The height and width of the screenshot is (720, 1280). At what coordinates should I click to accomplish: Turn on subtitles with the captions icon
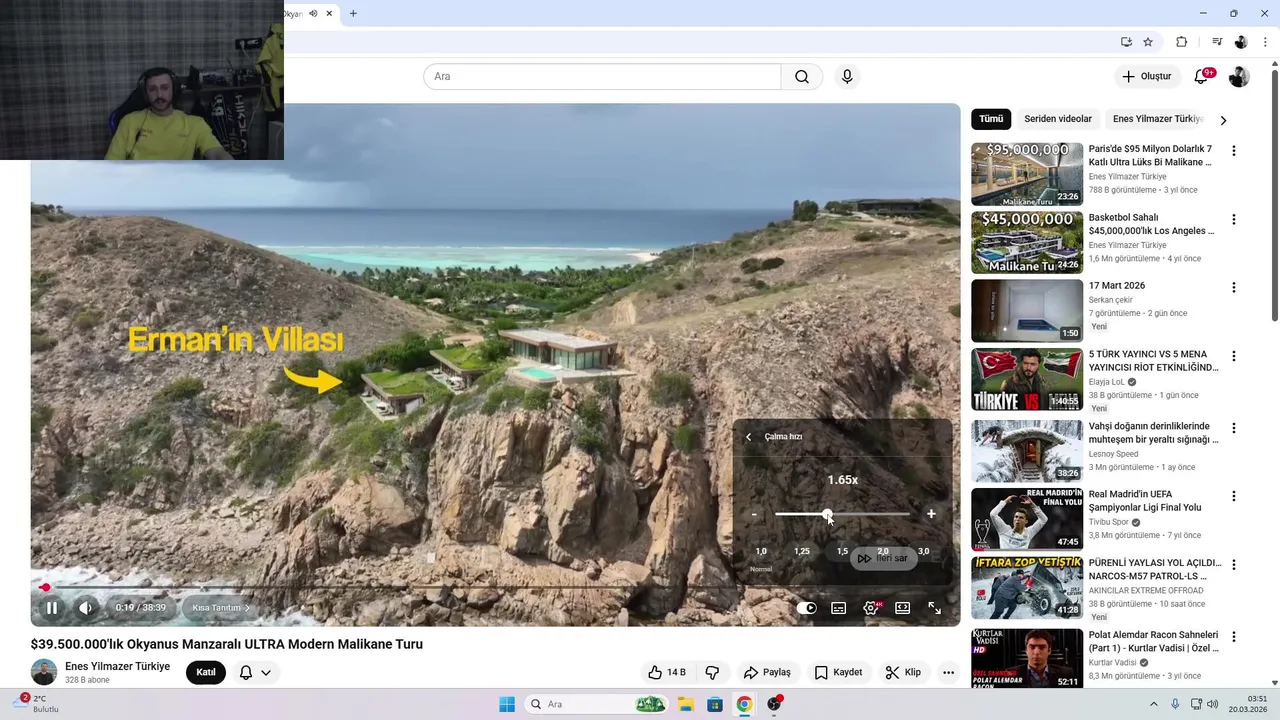(839, 608)
